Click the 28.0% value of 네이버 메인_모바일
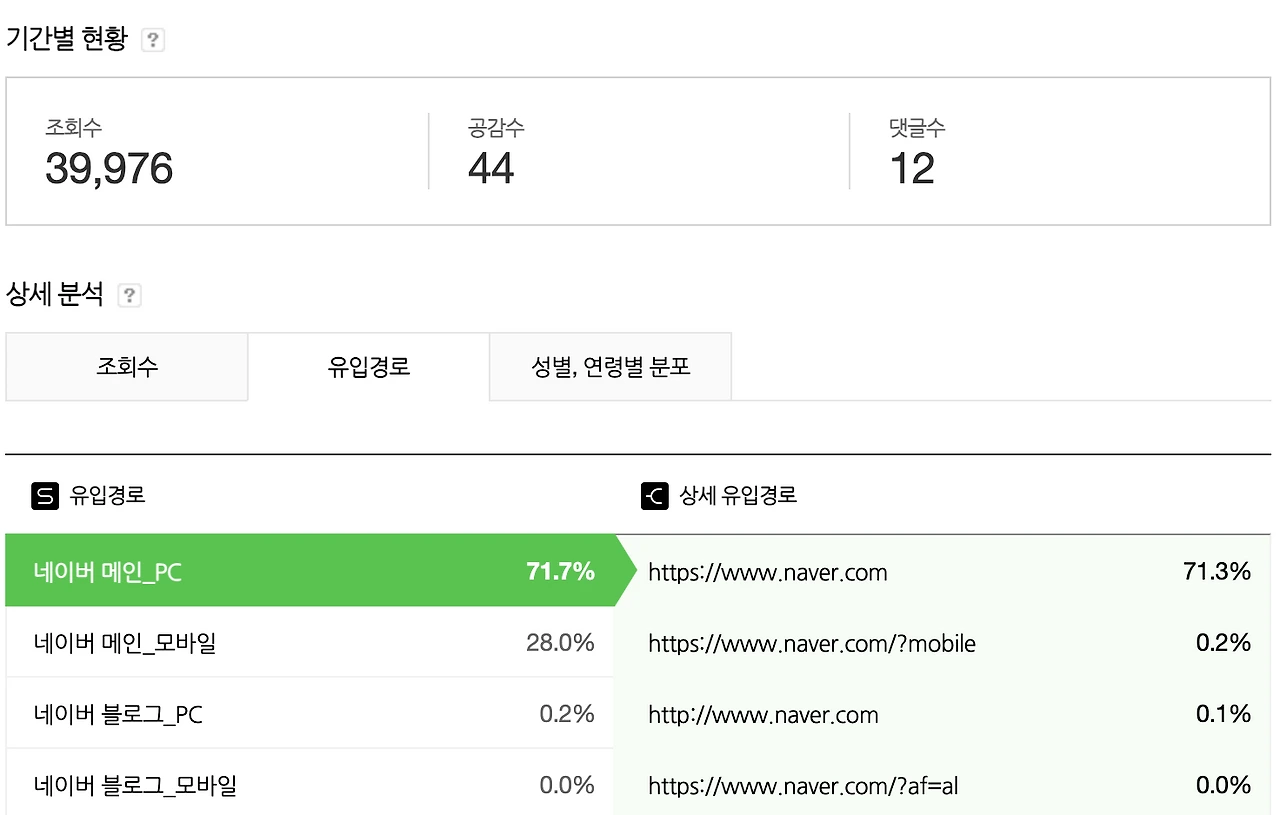 (560, 643)
